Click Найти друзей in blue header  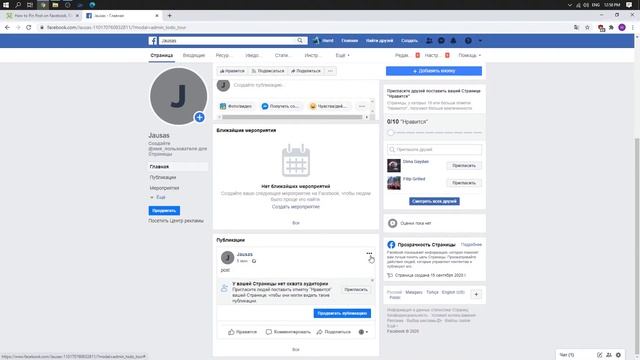tap(379, 40)
